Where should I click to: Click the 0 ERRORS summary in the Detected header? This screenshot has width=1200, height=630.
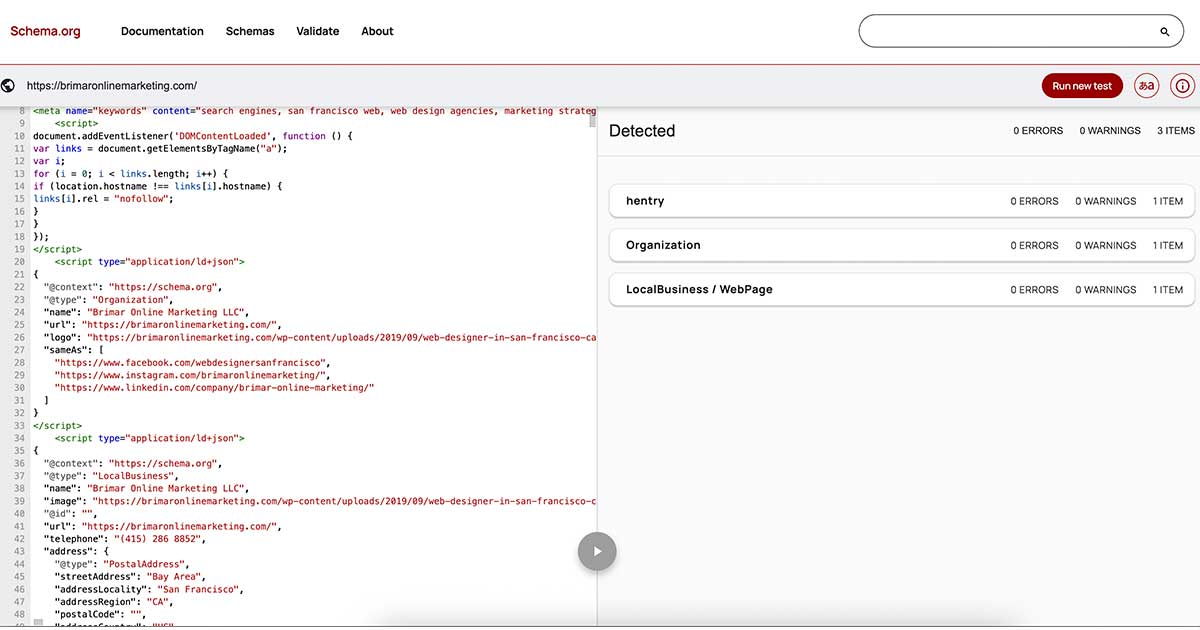point(1036,131)
